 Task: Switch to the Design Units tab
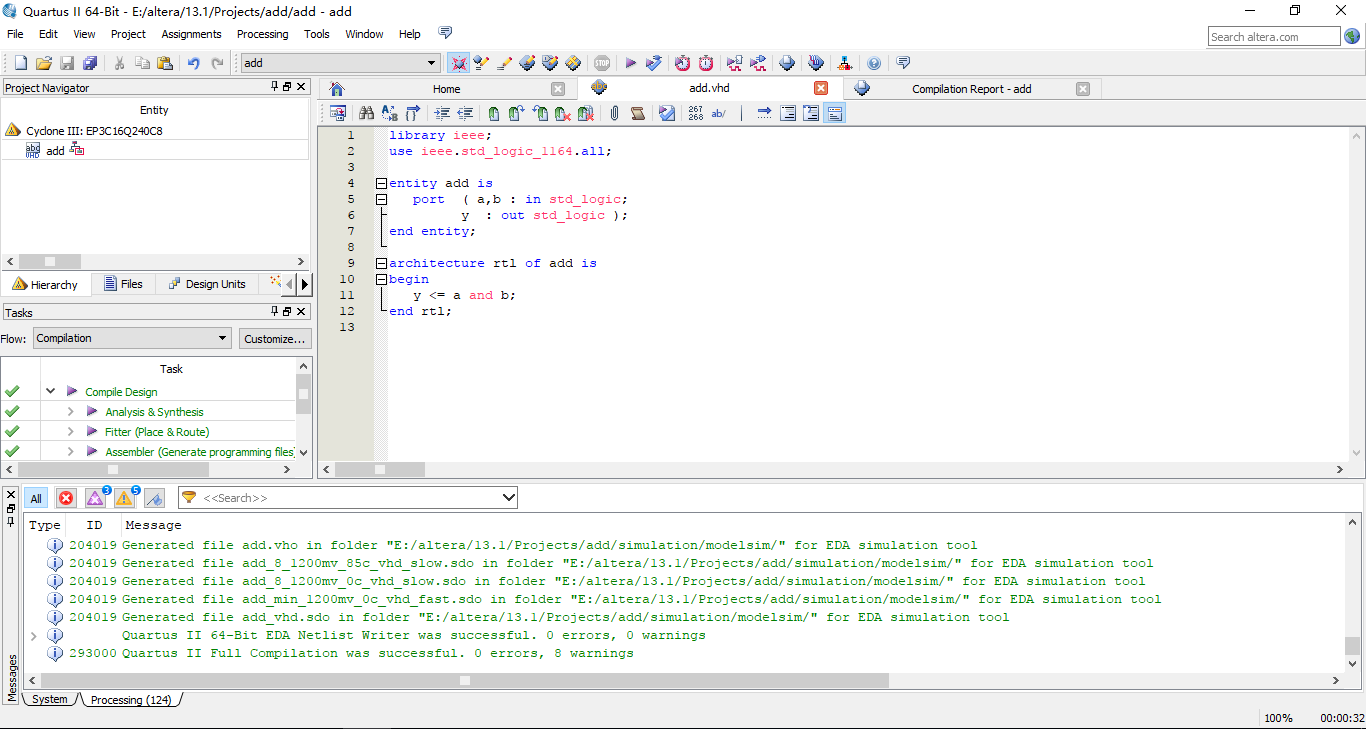(206, 284)
